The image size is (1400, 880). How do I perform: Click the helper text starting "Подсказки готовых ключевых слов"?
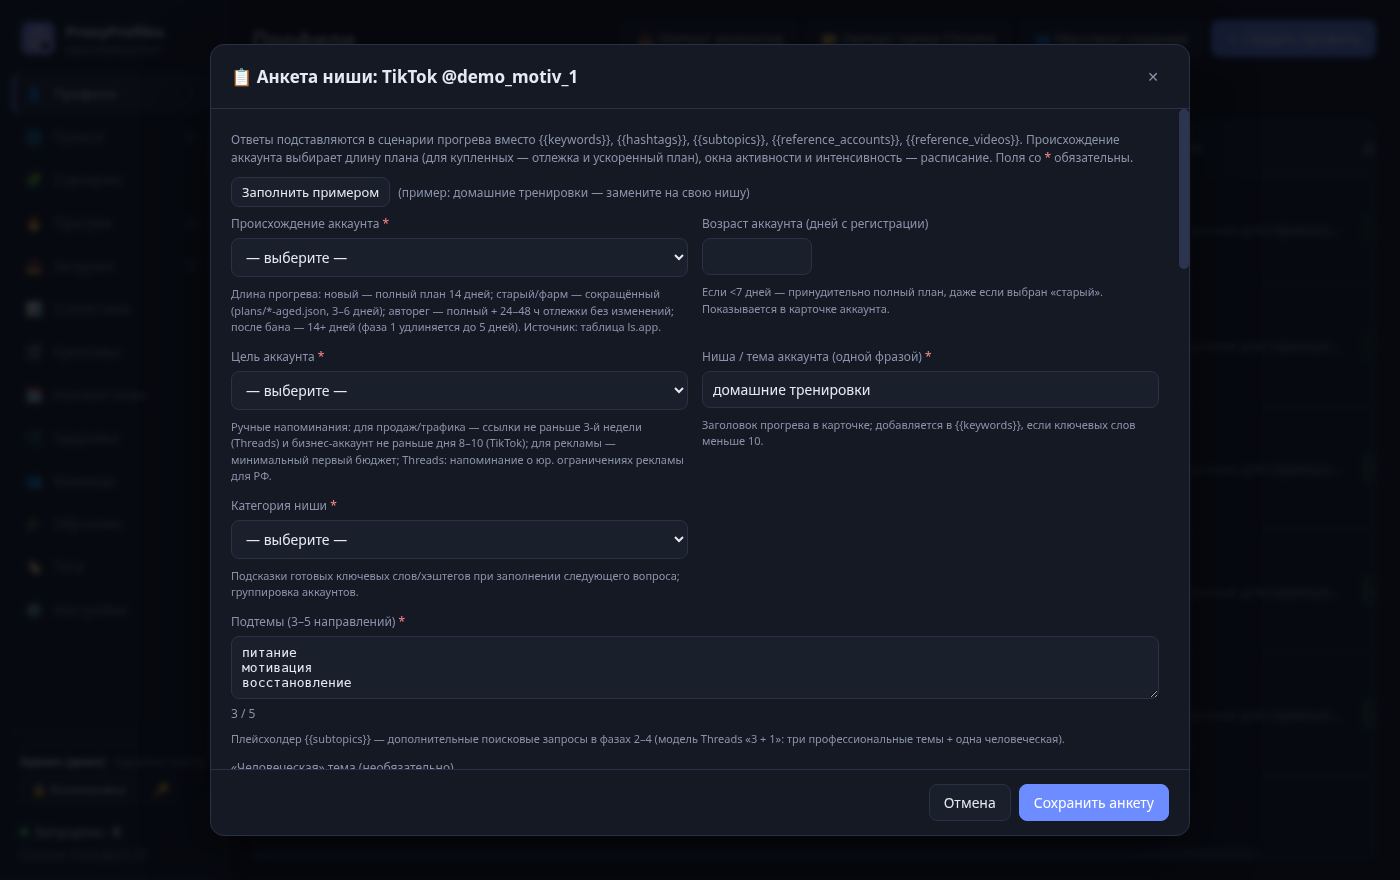click(x=455, y=584)
